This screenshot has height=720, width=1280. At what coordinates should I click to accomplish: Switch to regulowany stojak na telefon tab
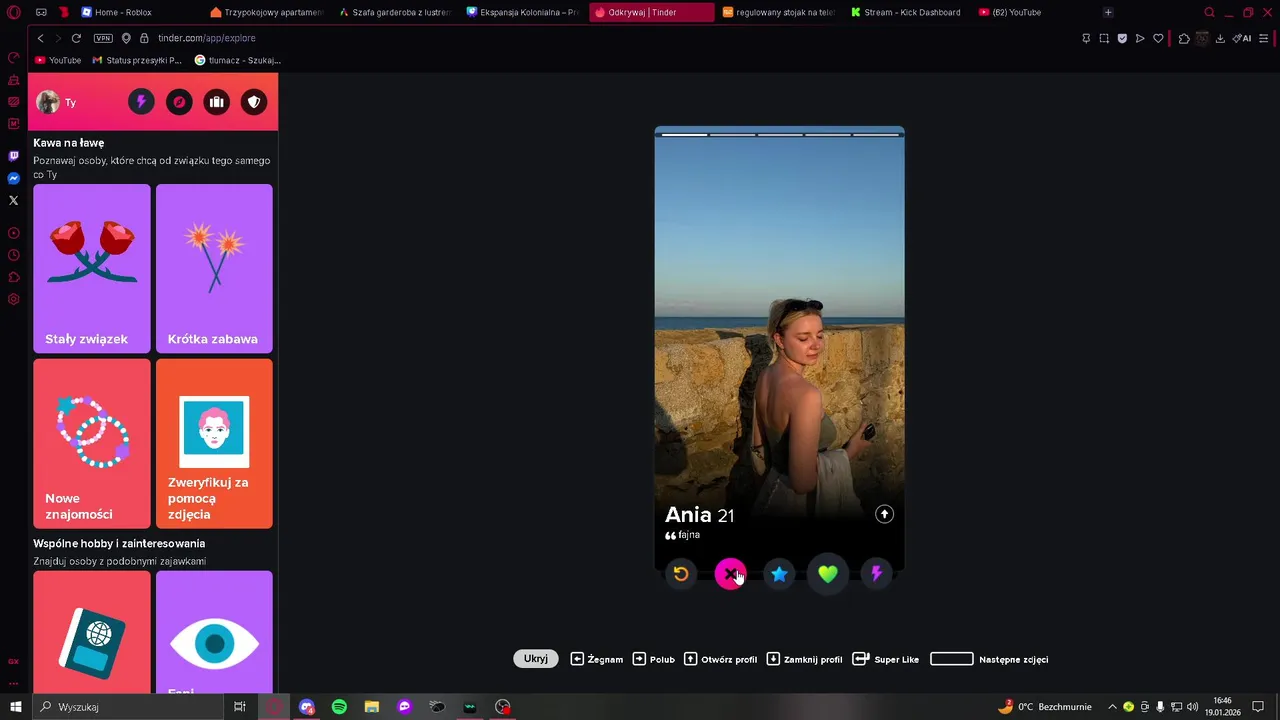click(779, 12)
